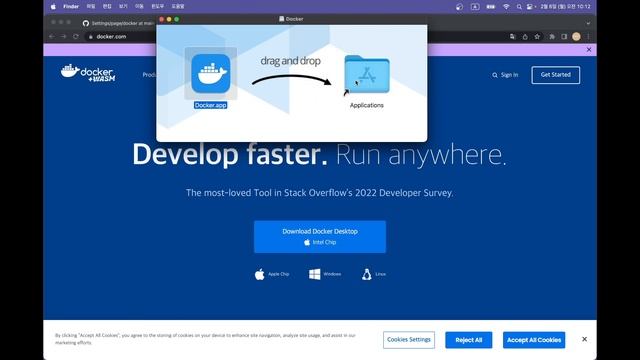Screen dimensions: 640x360
Task: Dismiss the cookie consent banner
Action: click(x=584, y=339)
